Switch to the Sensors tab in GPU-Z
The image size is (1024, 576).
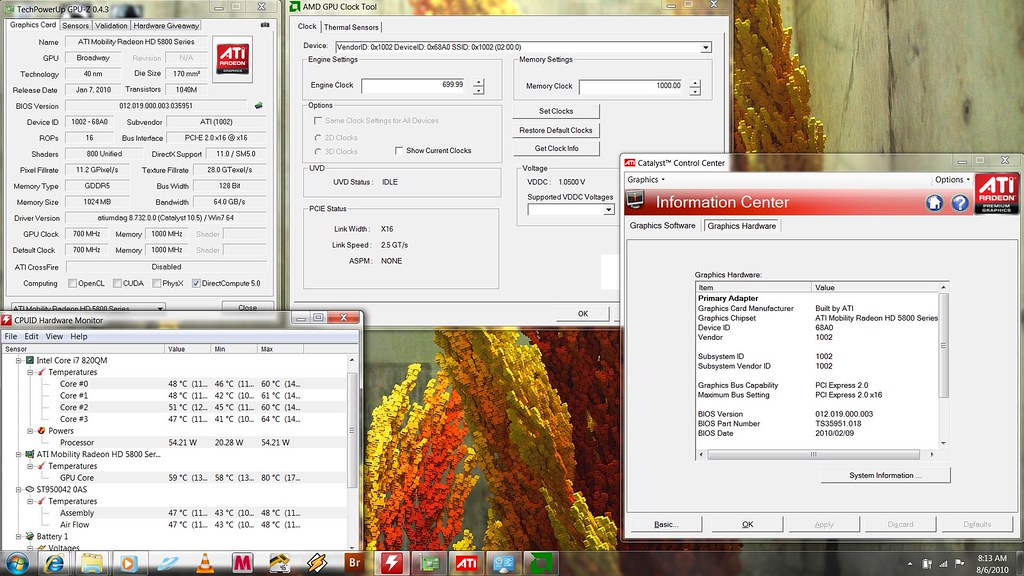pos(76,25)
